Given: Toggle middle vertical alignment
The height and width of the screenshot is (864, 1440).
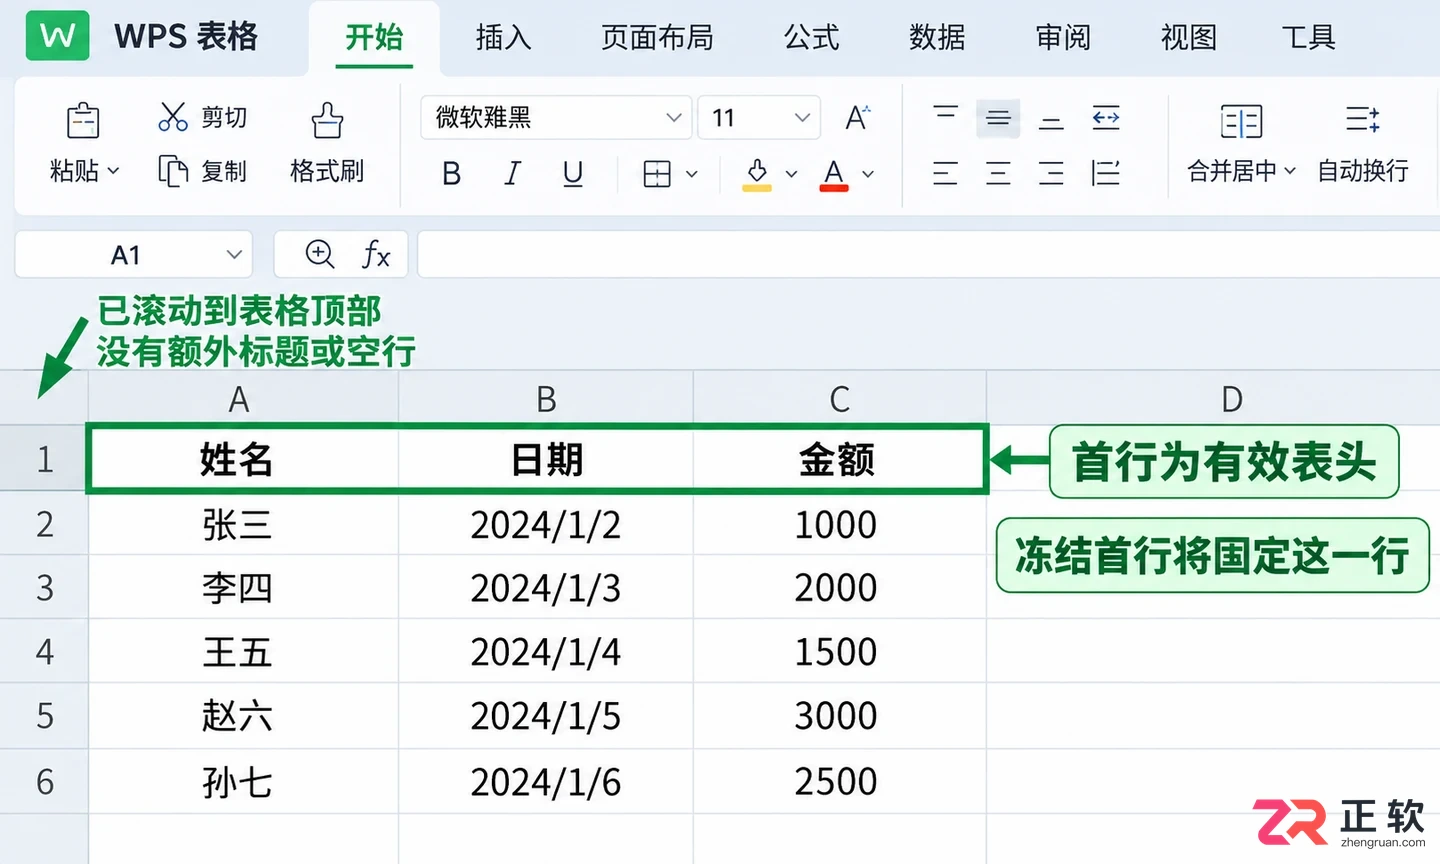Looking at the screenshot, I should pyautogui.click(x=998, y=119).
